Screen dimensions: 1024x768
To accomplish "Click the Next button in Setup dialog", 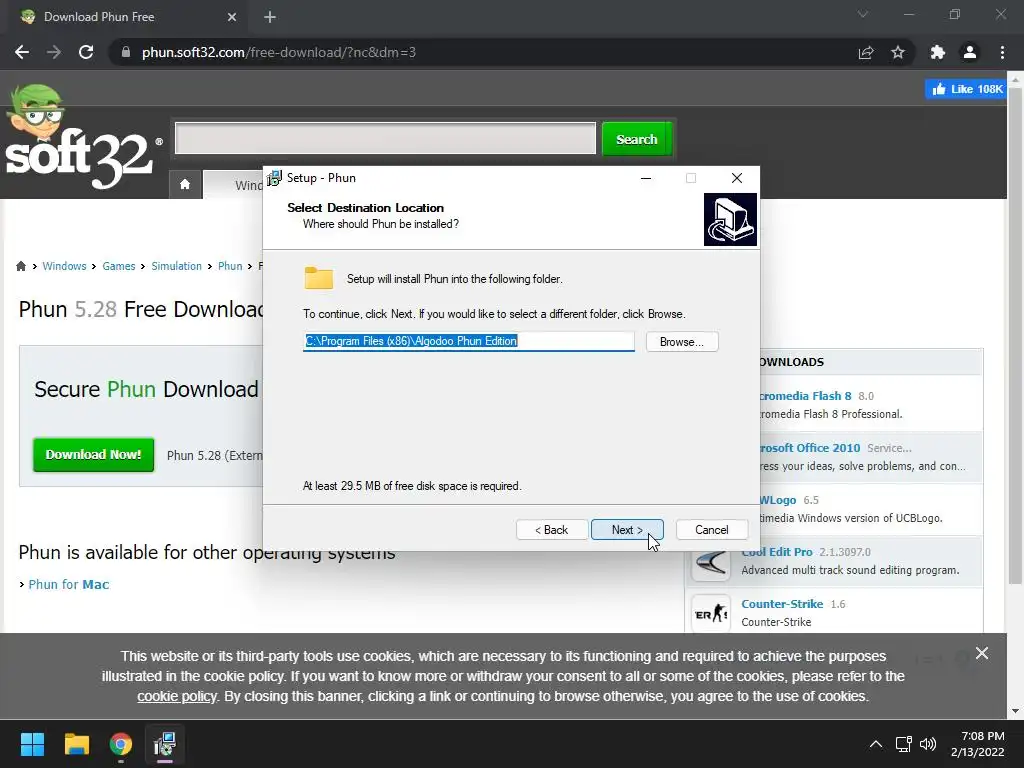I will pos(627,530).
